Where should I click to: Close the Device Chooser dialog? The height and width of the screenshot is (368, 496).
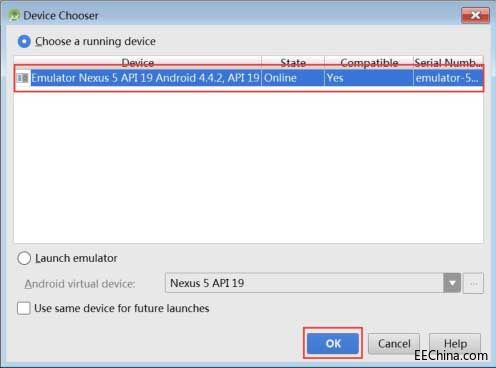pyautogui.click(x=475, y=15)
